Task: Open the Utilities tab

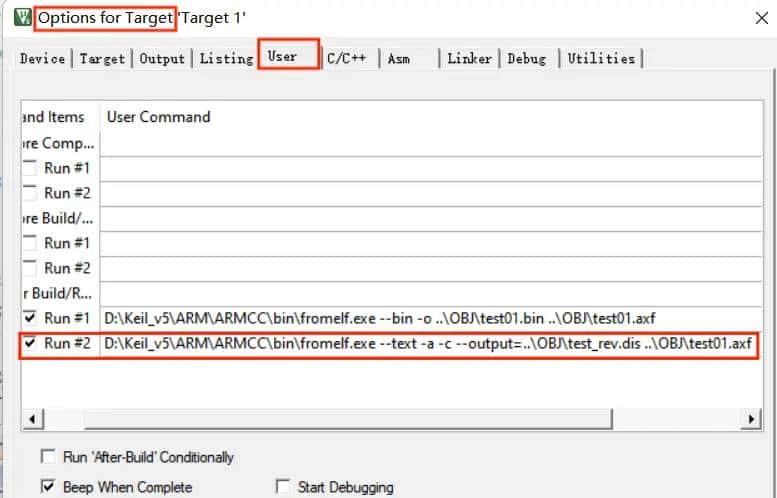Action: tap(601, 59)
